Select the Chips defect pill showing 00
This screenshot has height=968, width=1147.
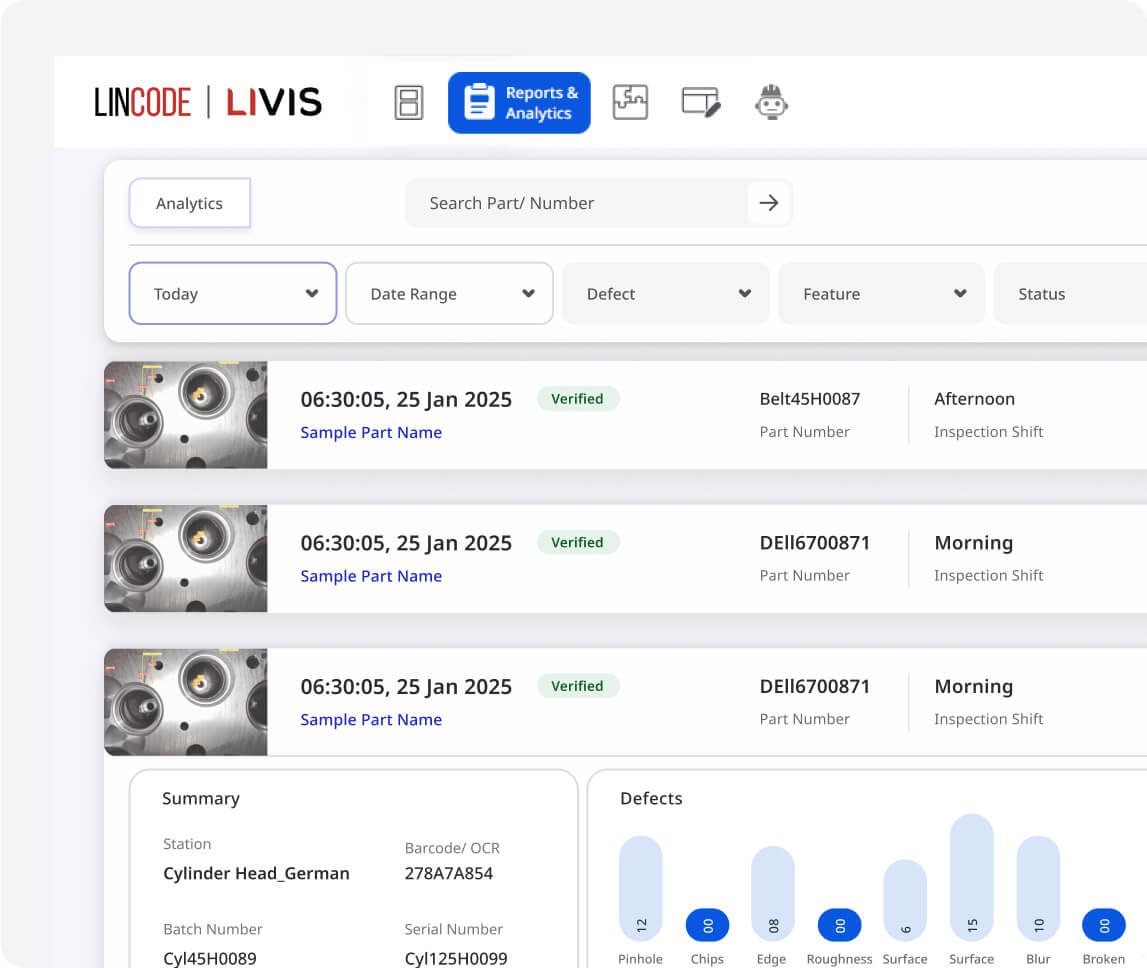[707, 925]
